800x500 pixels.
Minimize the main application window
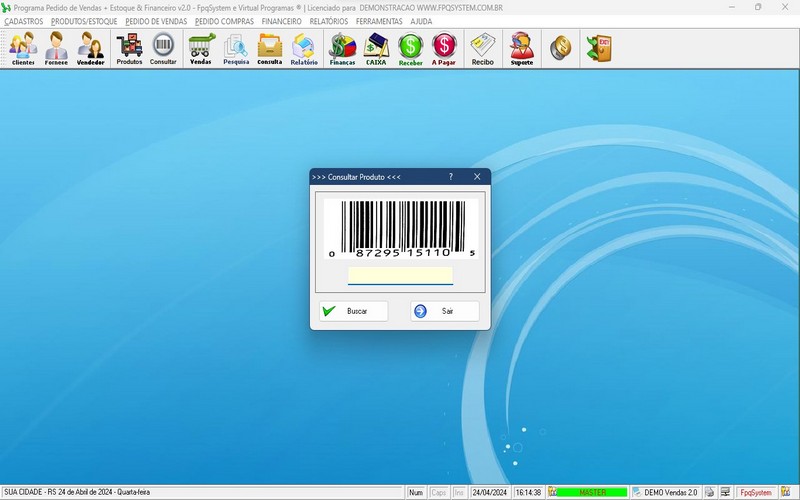[x=732, y=7]
